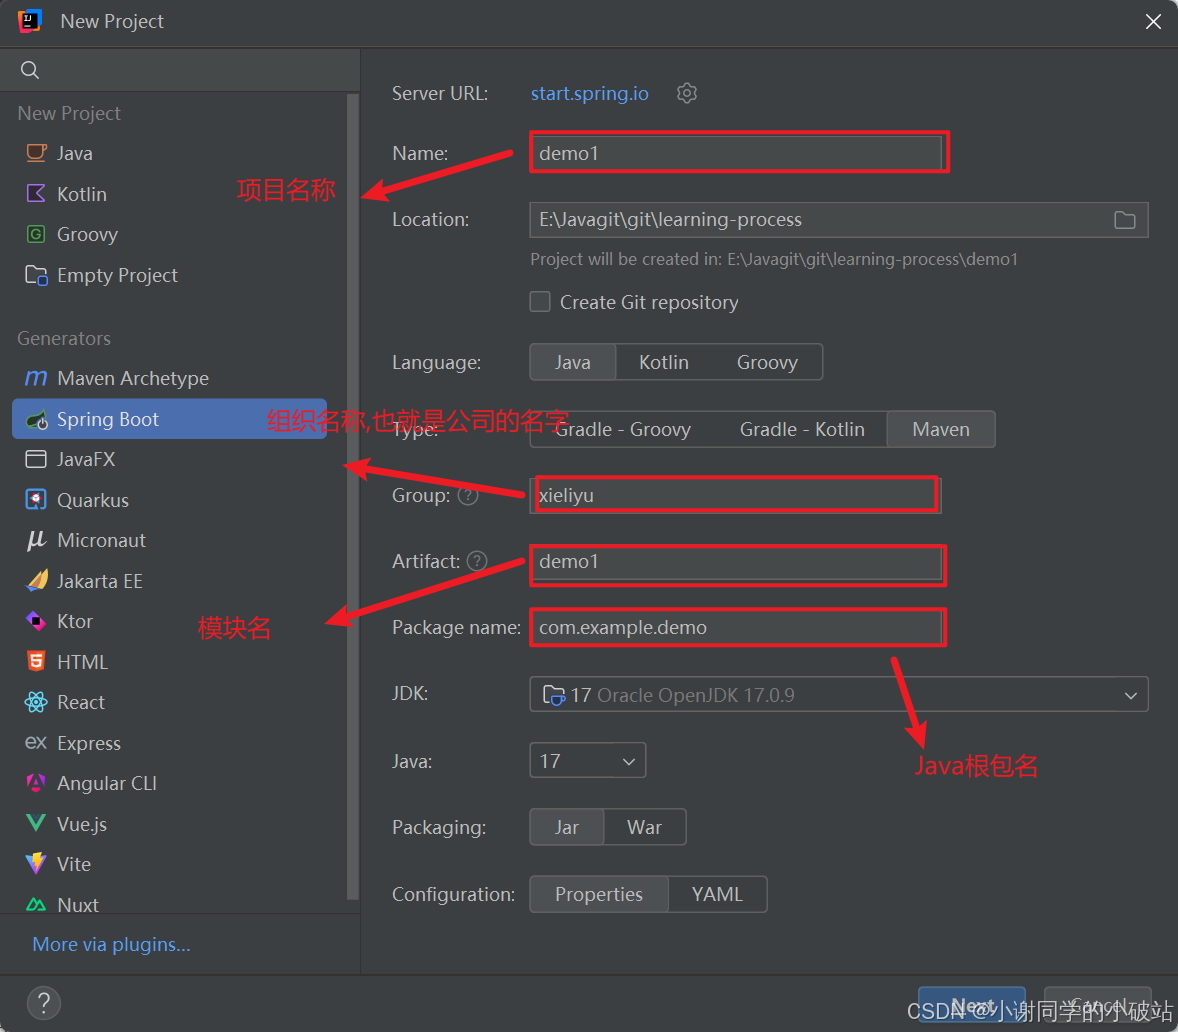The height and width of the screenshot is (1032, 1178).
Task: Select the HTML generator icon
Action: [x=36, y=662]
